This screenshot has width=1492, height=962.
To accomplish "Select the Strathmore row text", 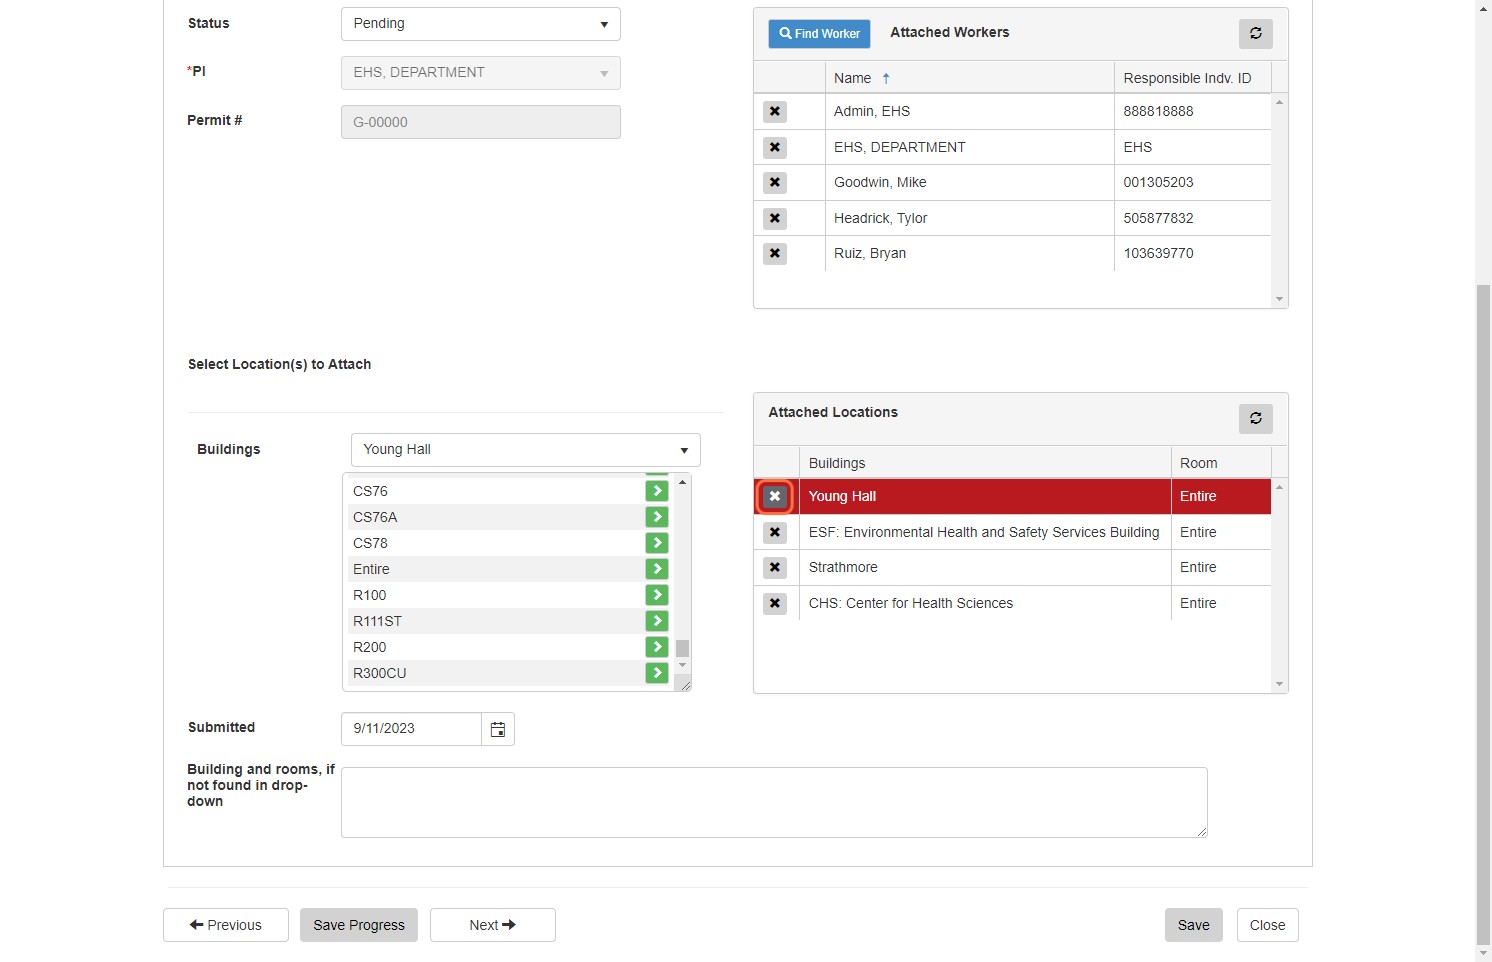I will pyautogui.click(x=843, y=567).
